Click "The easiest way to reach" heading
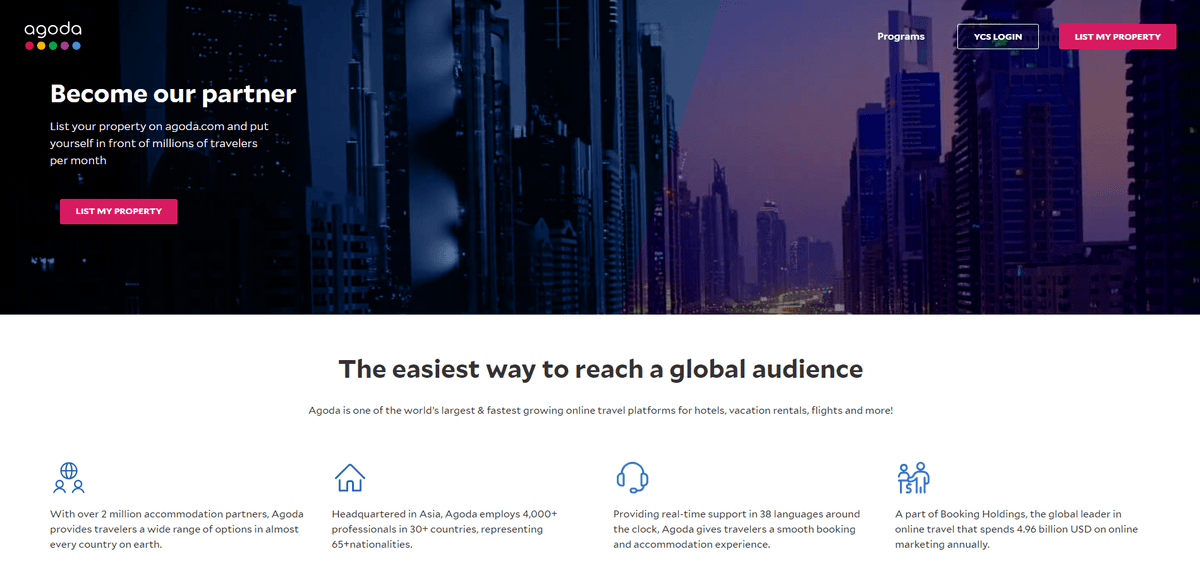 tap(600, 369)
